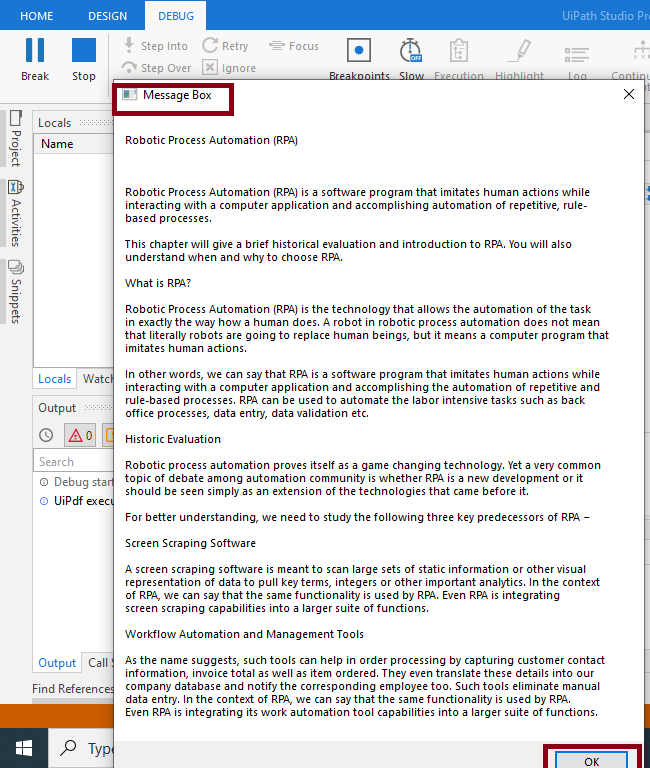Select the 'Debug started' log entry
The width and height of the screenshot is (650, 768).
click(x=76, y=482)
